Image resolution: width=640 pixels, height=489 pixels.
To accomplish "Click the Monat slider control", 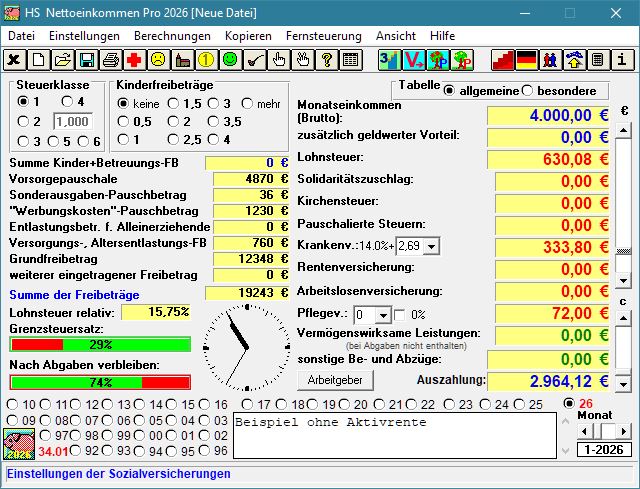I will [603, 430].
